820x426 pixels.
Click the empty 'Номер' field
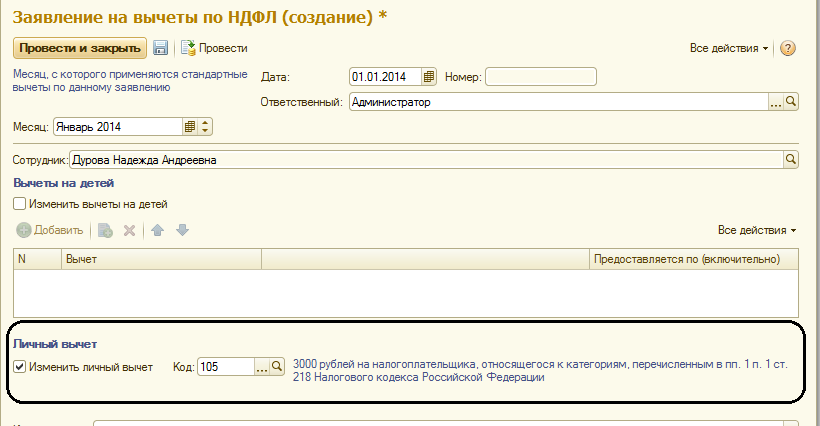(541, 77)
